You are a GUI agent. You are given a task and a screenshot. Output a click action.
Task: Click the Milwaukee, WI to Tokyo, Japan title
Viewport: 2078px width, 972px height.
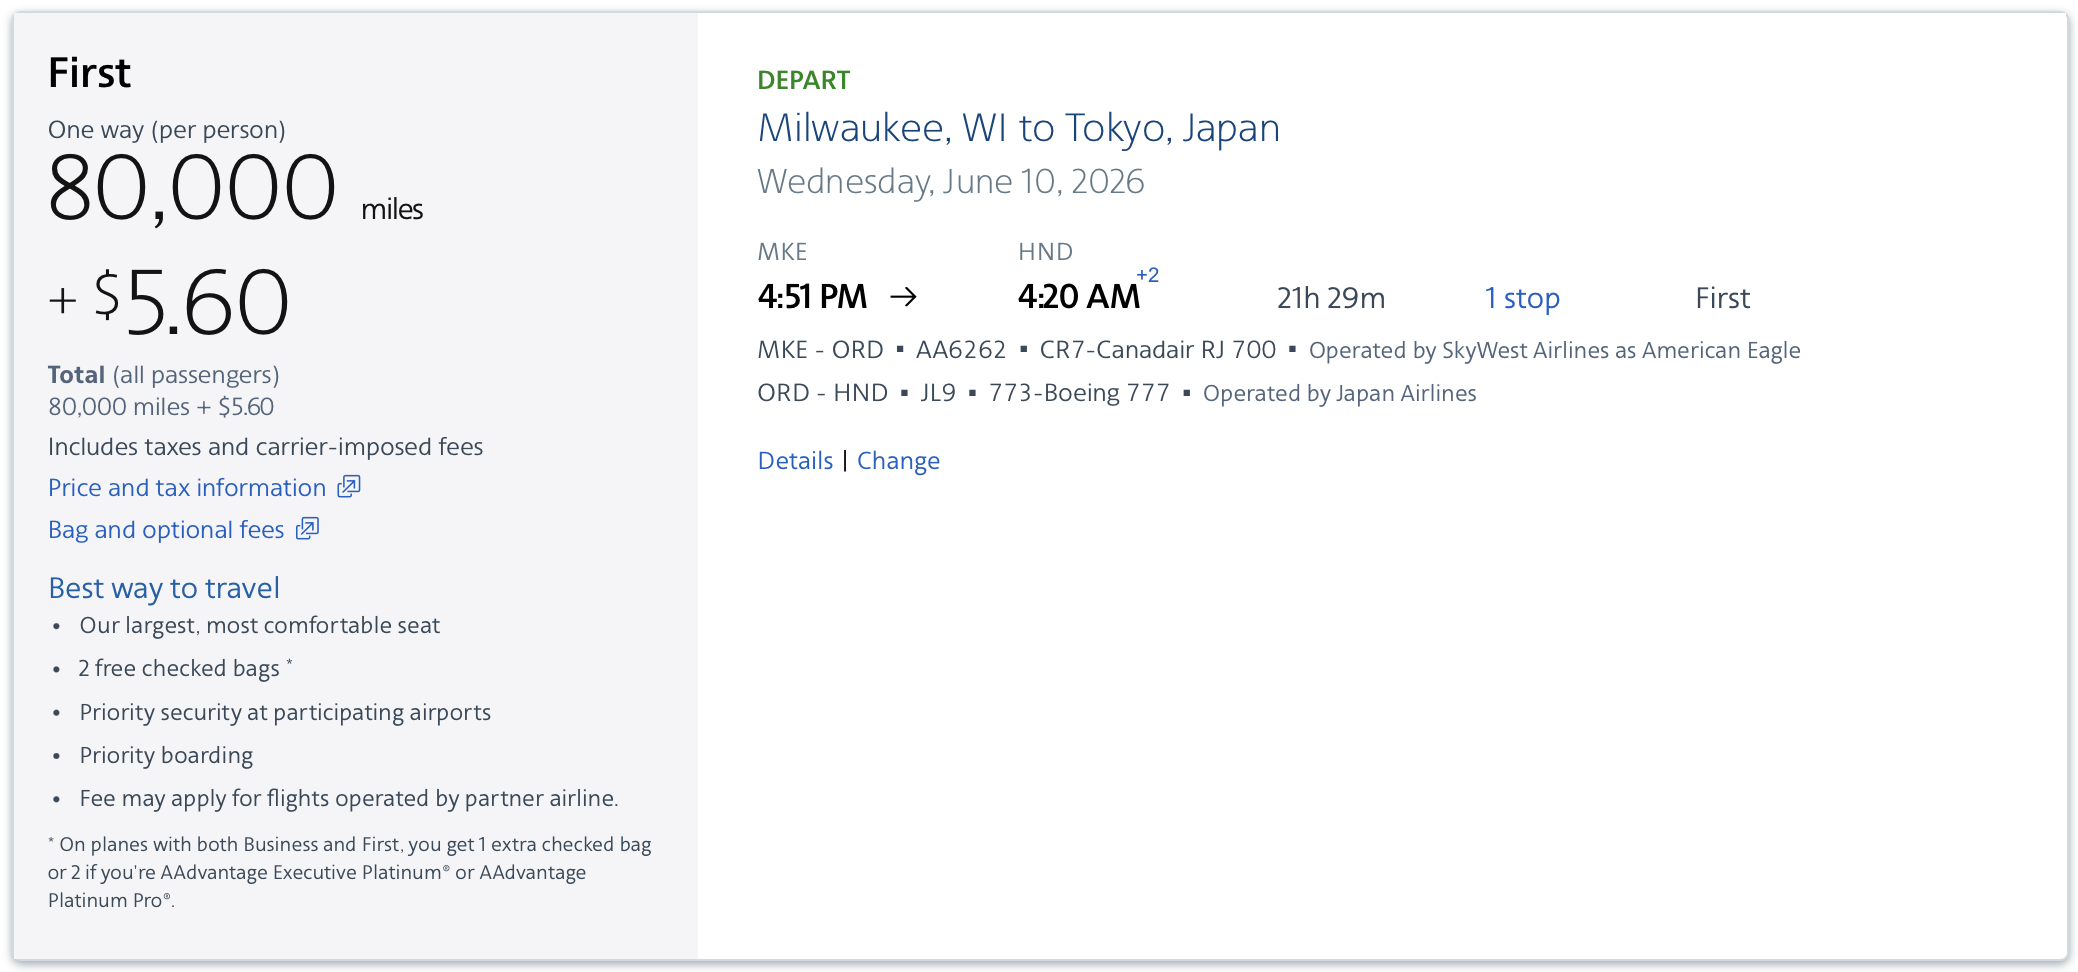point(1018,128)
